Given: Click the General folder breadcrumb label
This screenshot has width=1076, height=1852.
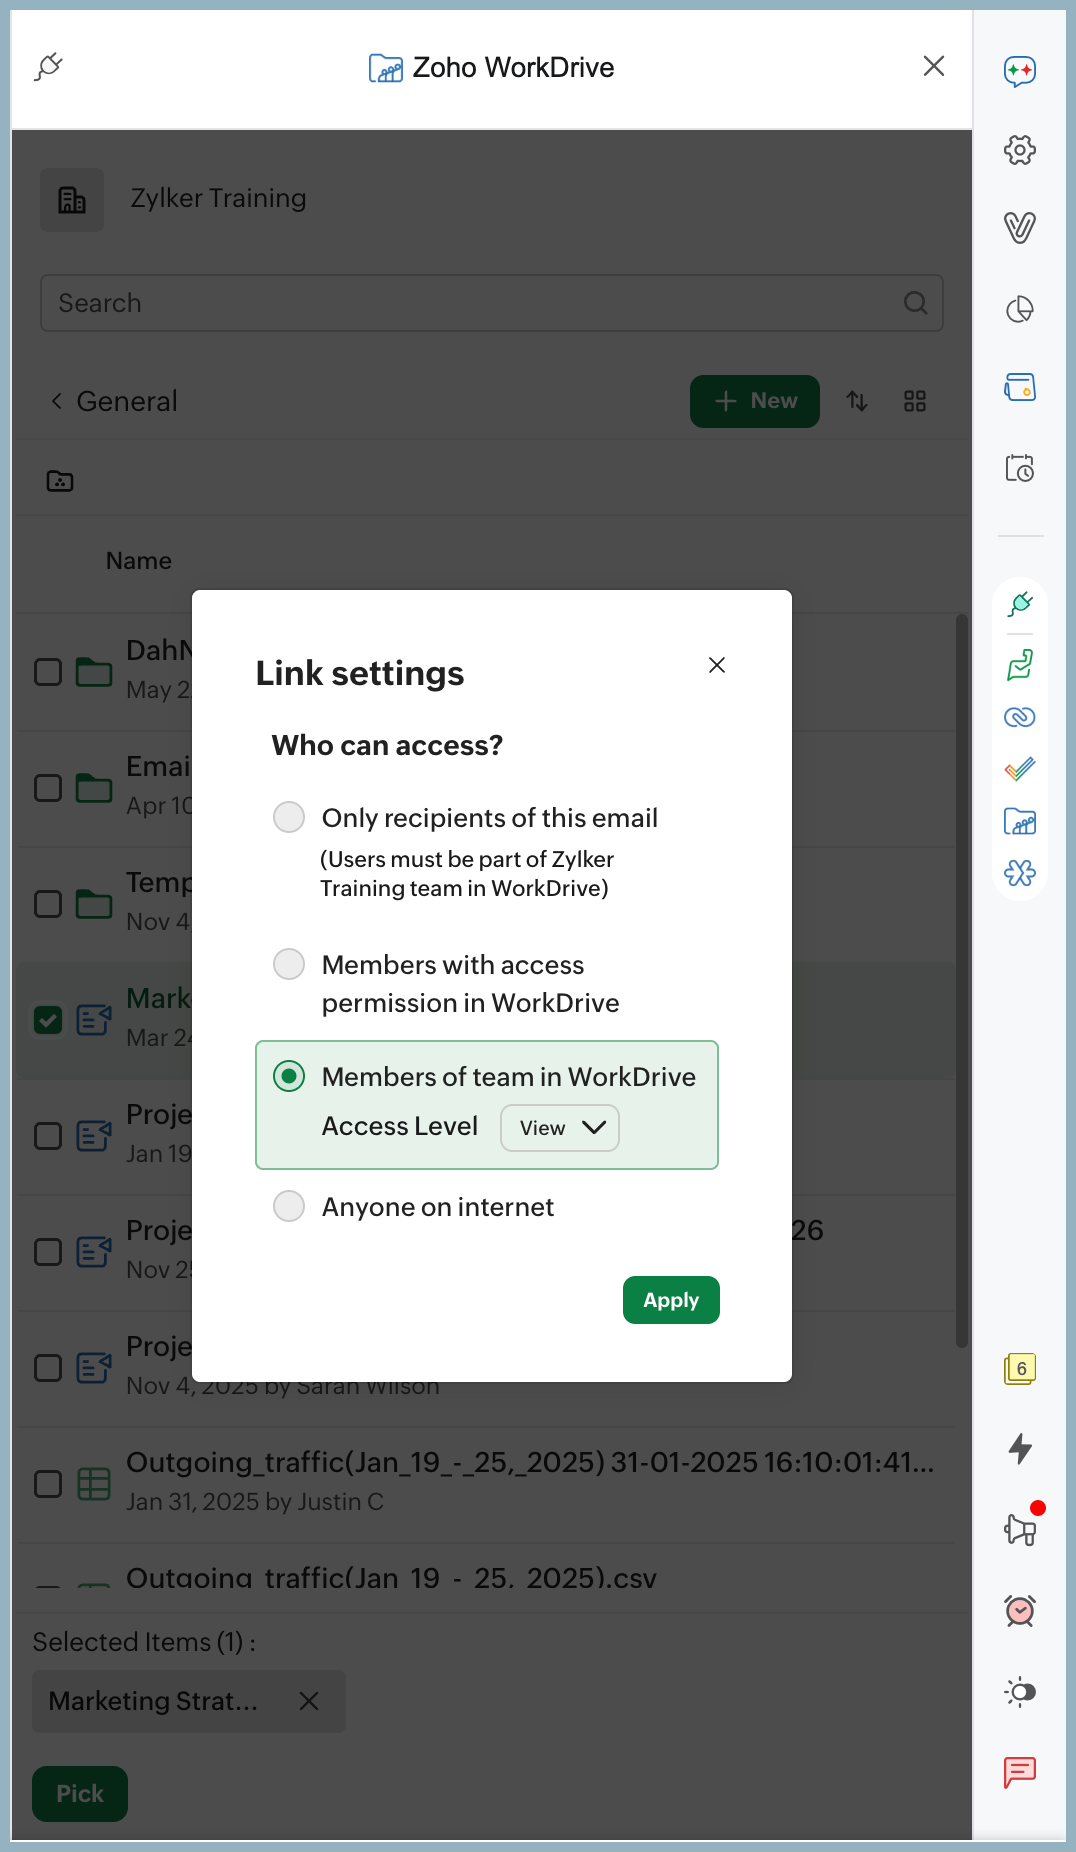Looking at the screenshot, I should click(x=127, y=401).
